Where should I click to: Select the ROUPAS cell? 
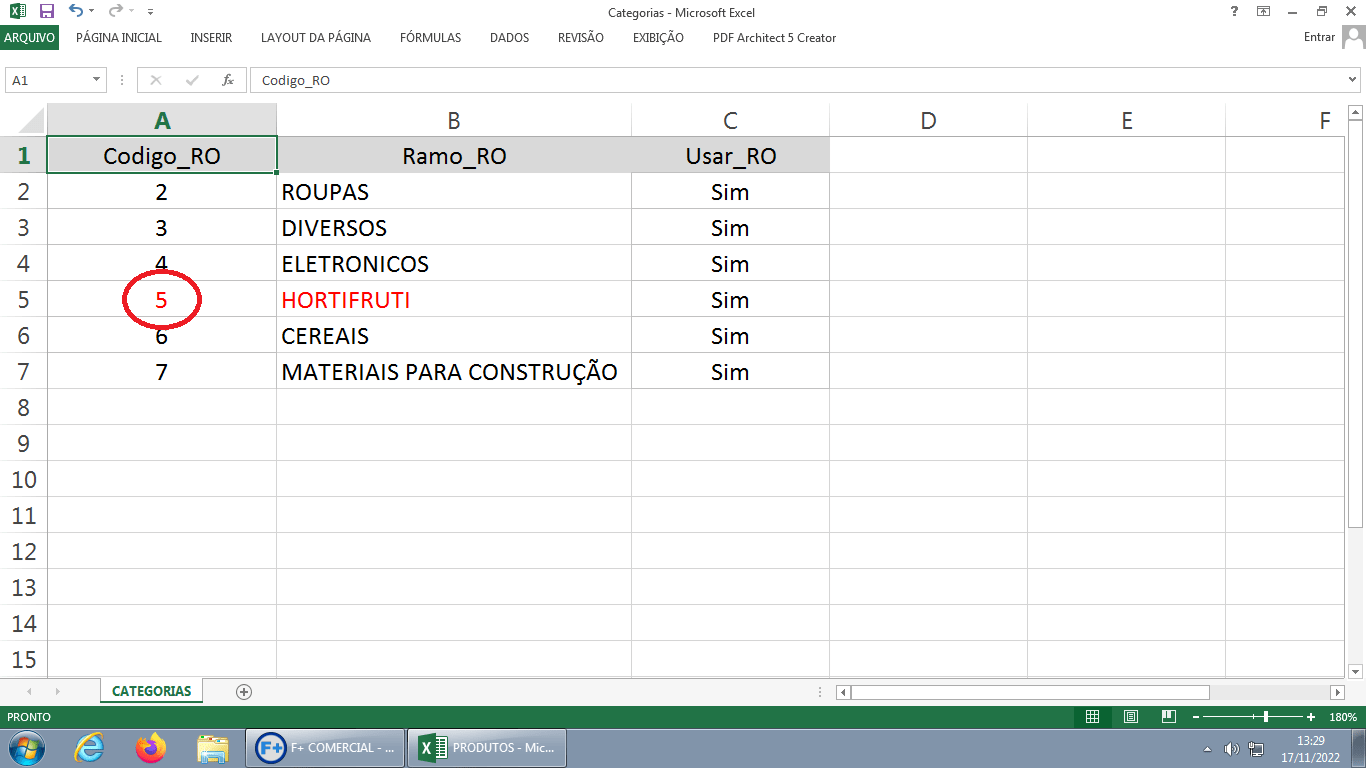[454, 191]
